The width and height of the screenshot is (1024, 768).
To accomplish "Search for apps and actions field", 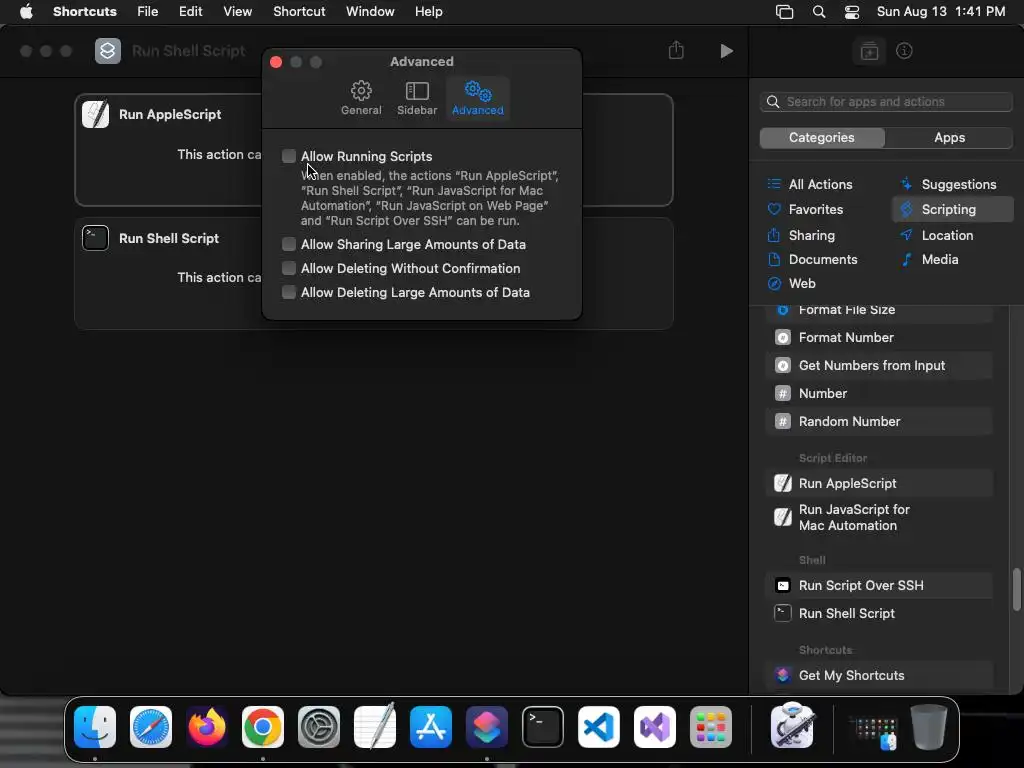I will click(x=886, y=102).
